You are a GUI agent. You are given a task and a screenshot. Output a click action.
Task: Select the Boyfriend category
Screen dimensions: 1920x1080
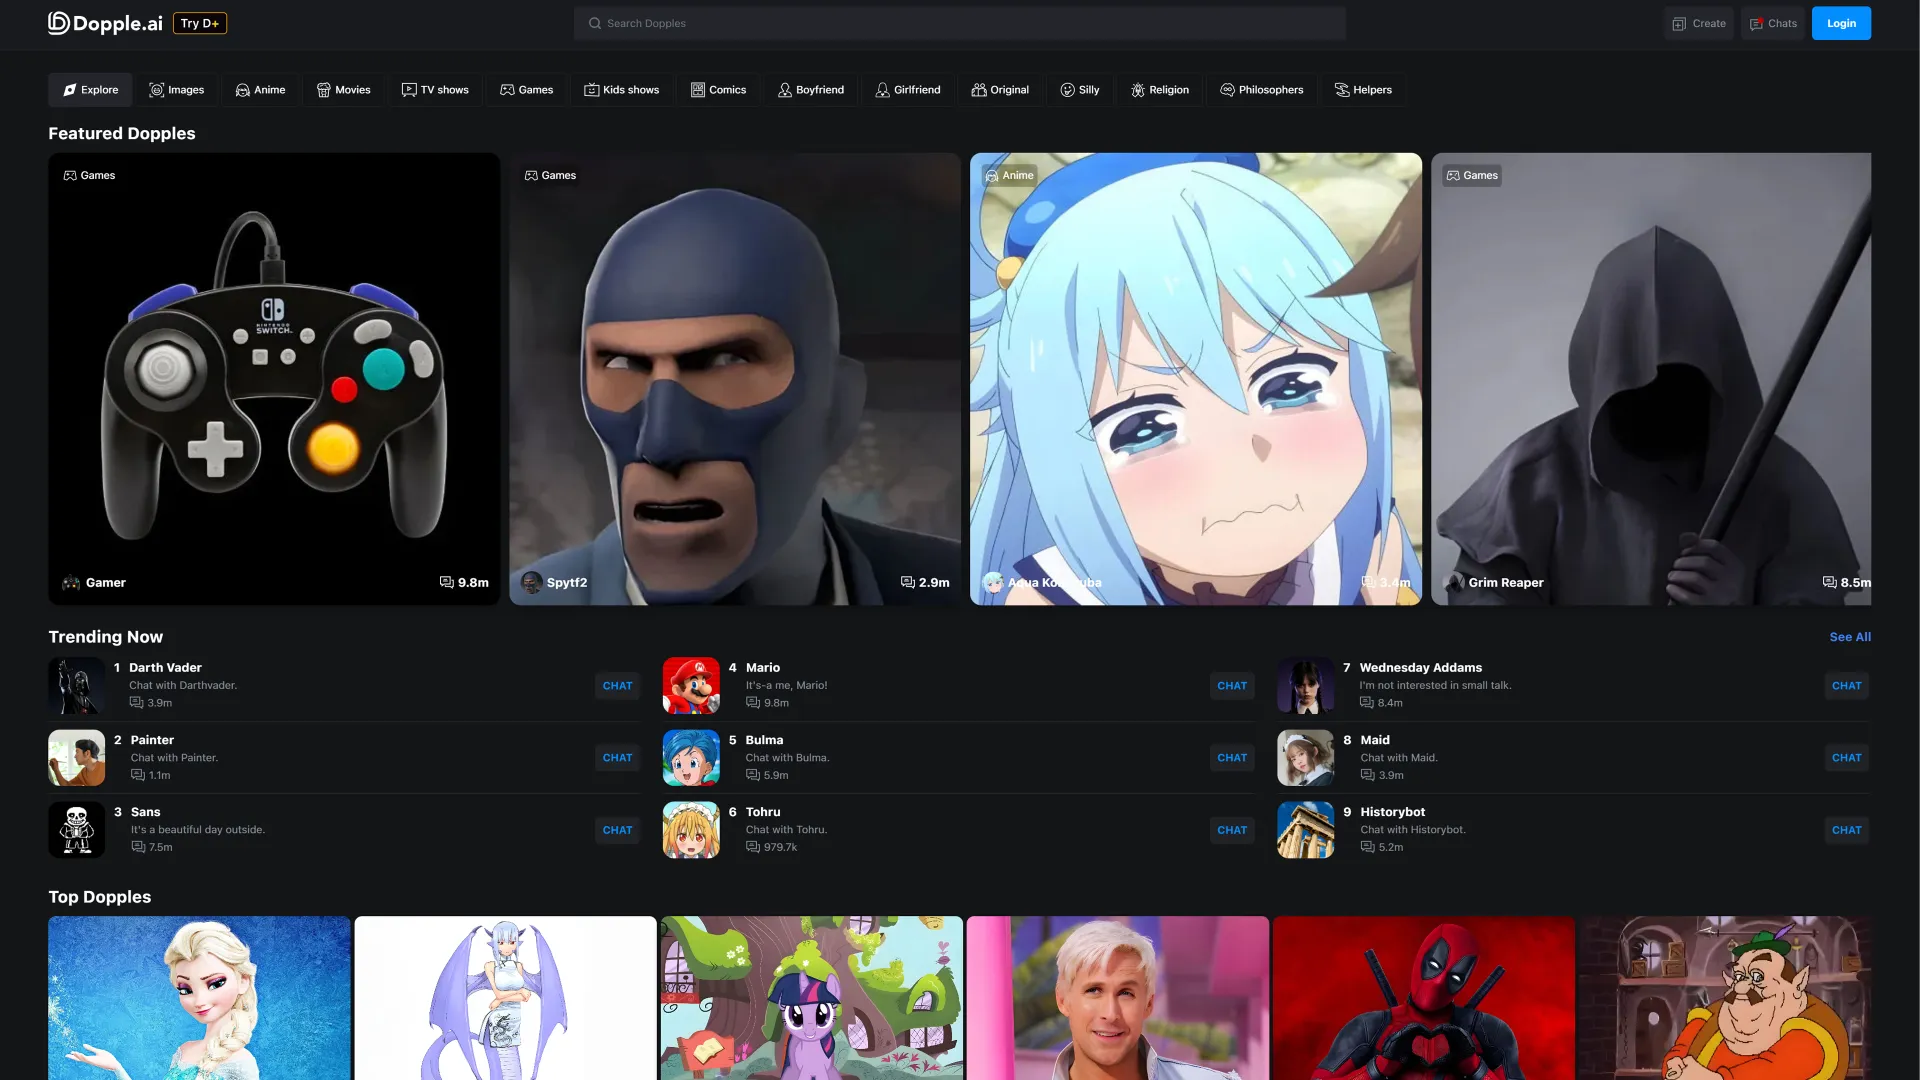811,90
